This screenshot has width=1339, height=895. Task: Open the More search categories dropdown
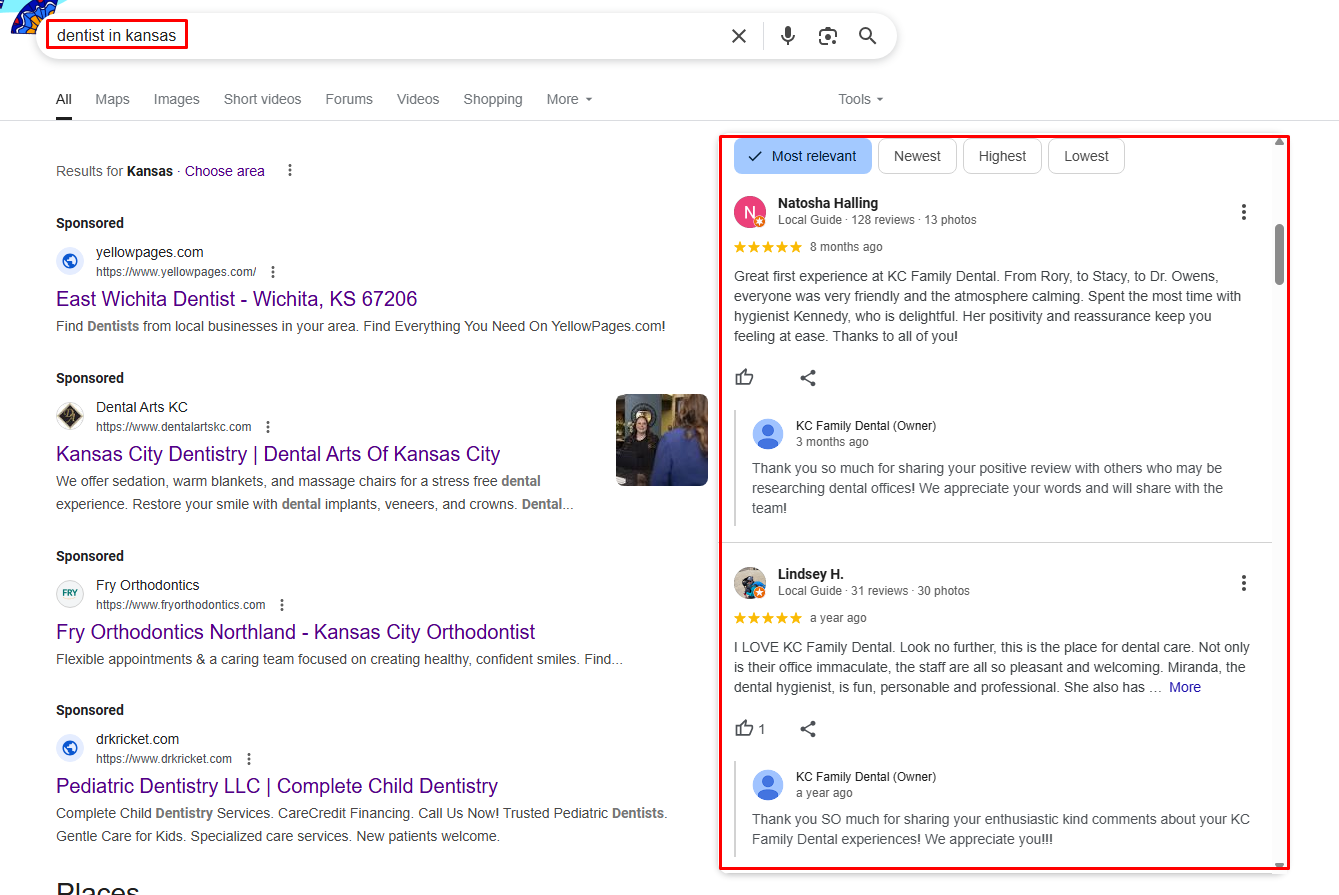[568, 99]
